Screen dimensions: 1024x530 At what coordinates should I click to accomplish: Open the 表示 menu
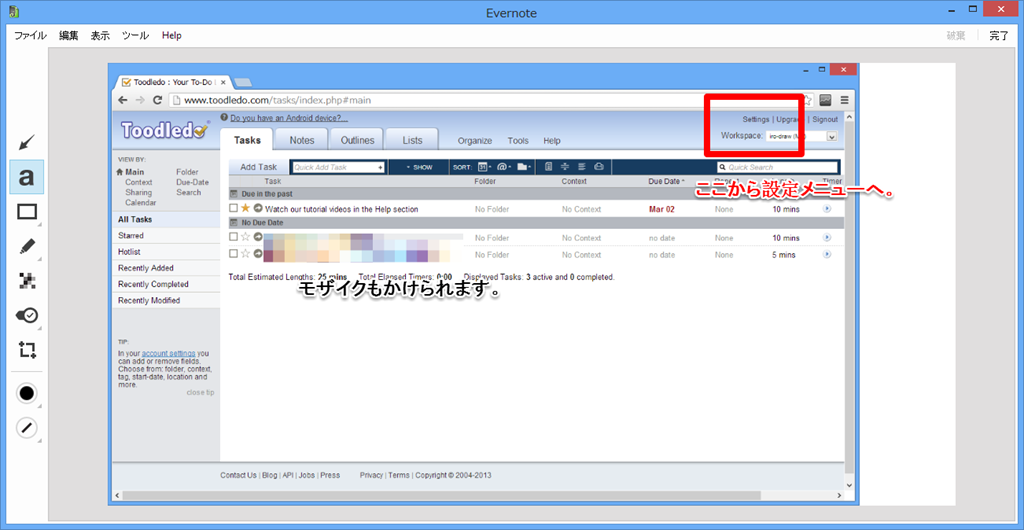[100, 36]
